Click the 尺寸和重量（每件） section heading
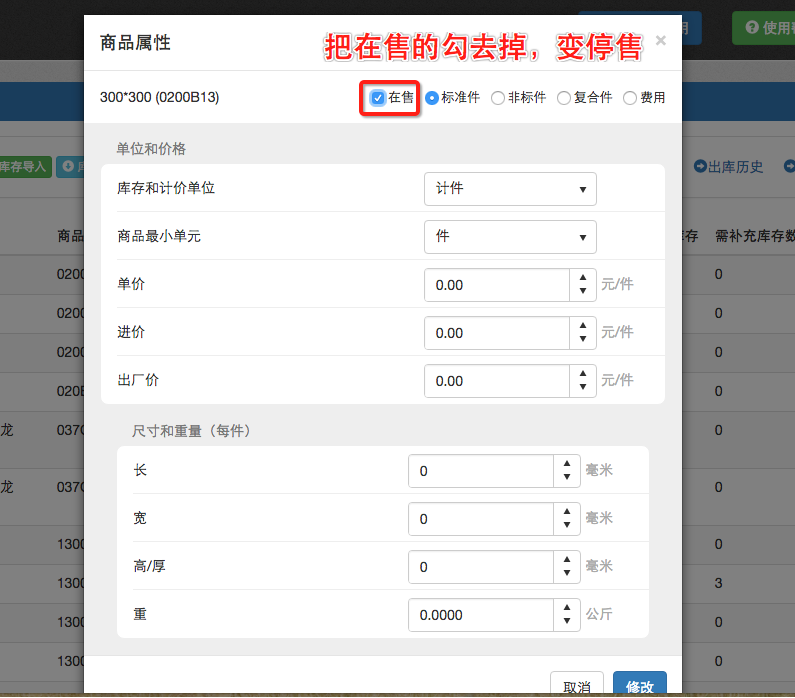The height and width of the screenshot is (698, 795). (x=192, y=431)
